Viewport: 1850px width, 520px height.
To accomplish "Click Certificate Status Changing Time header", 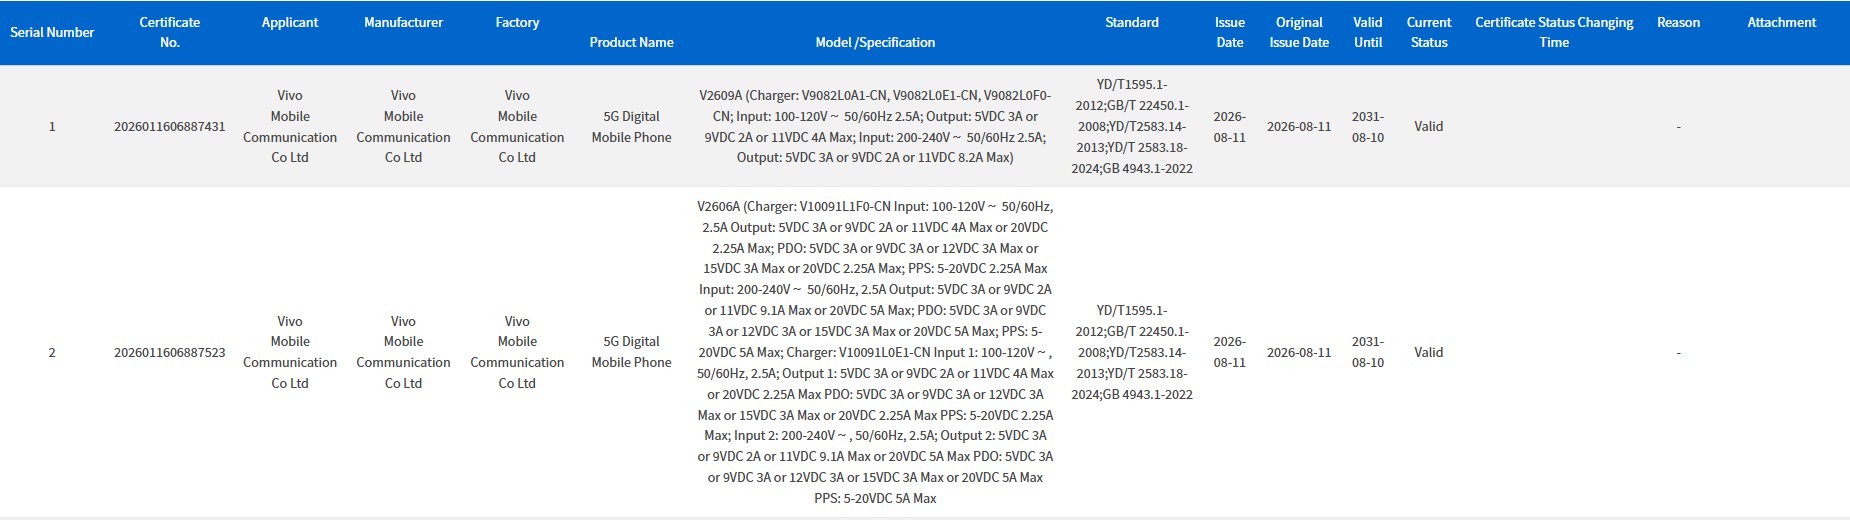I will coord(1554,32).
